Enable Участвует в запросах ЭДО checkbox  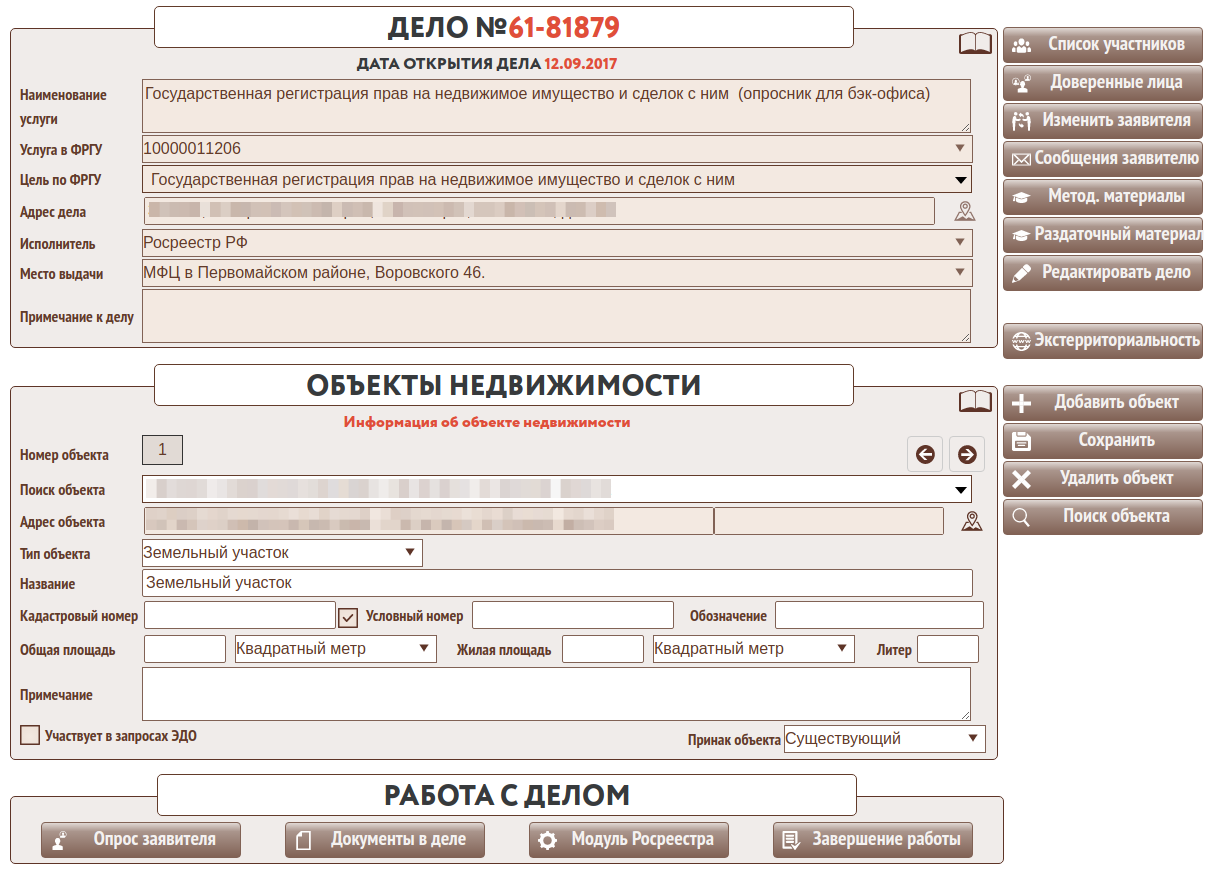[30, 736]
